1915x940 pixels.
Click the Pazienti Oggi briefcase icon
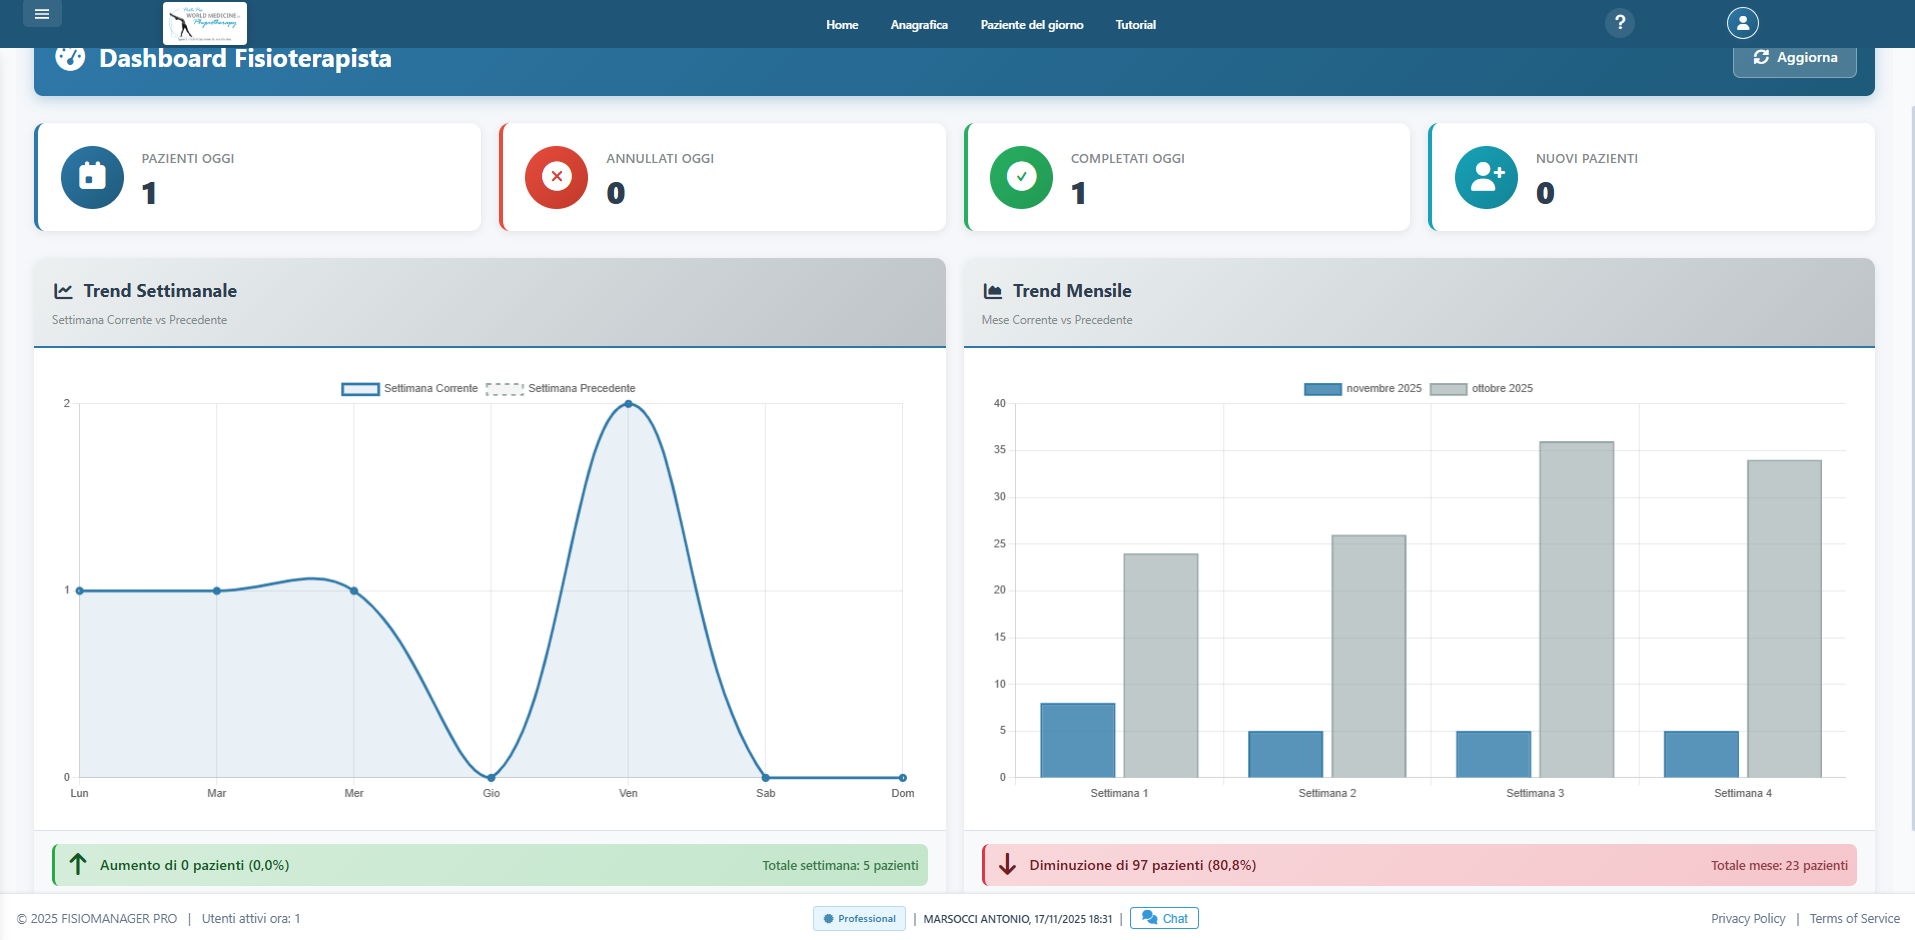(x=92, y=177)
